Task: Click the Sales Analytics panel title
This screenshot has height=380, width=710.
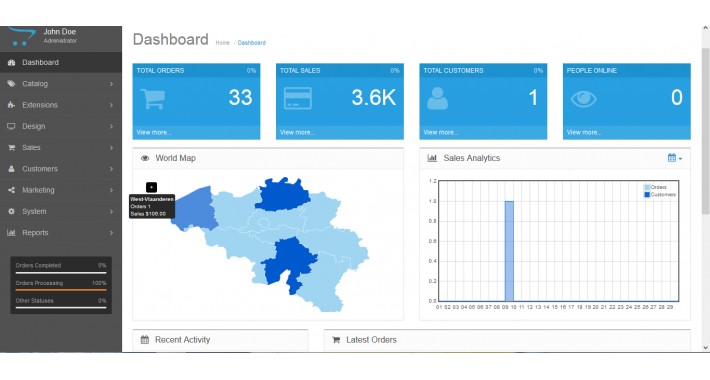Action: (x=472, y=158)
